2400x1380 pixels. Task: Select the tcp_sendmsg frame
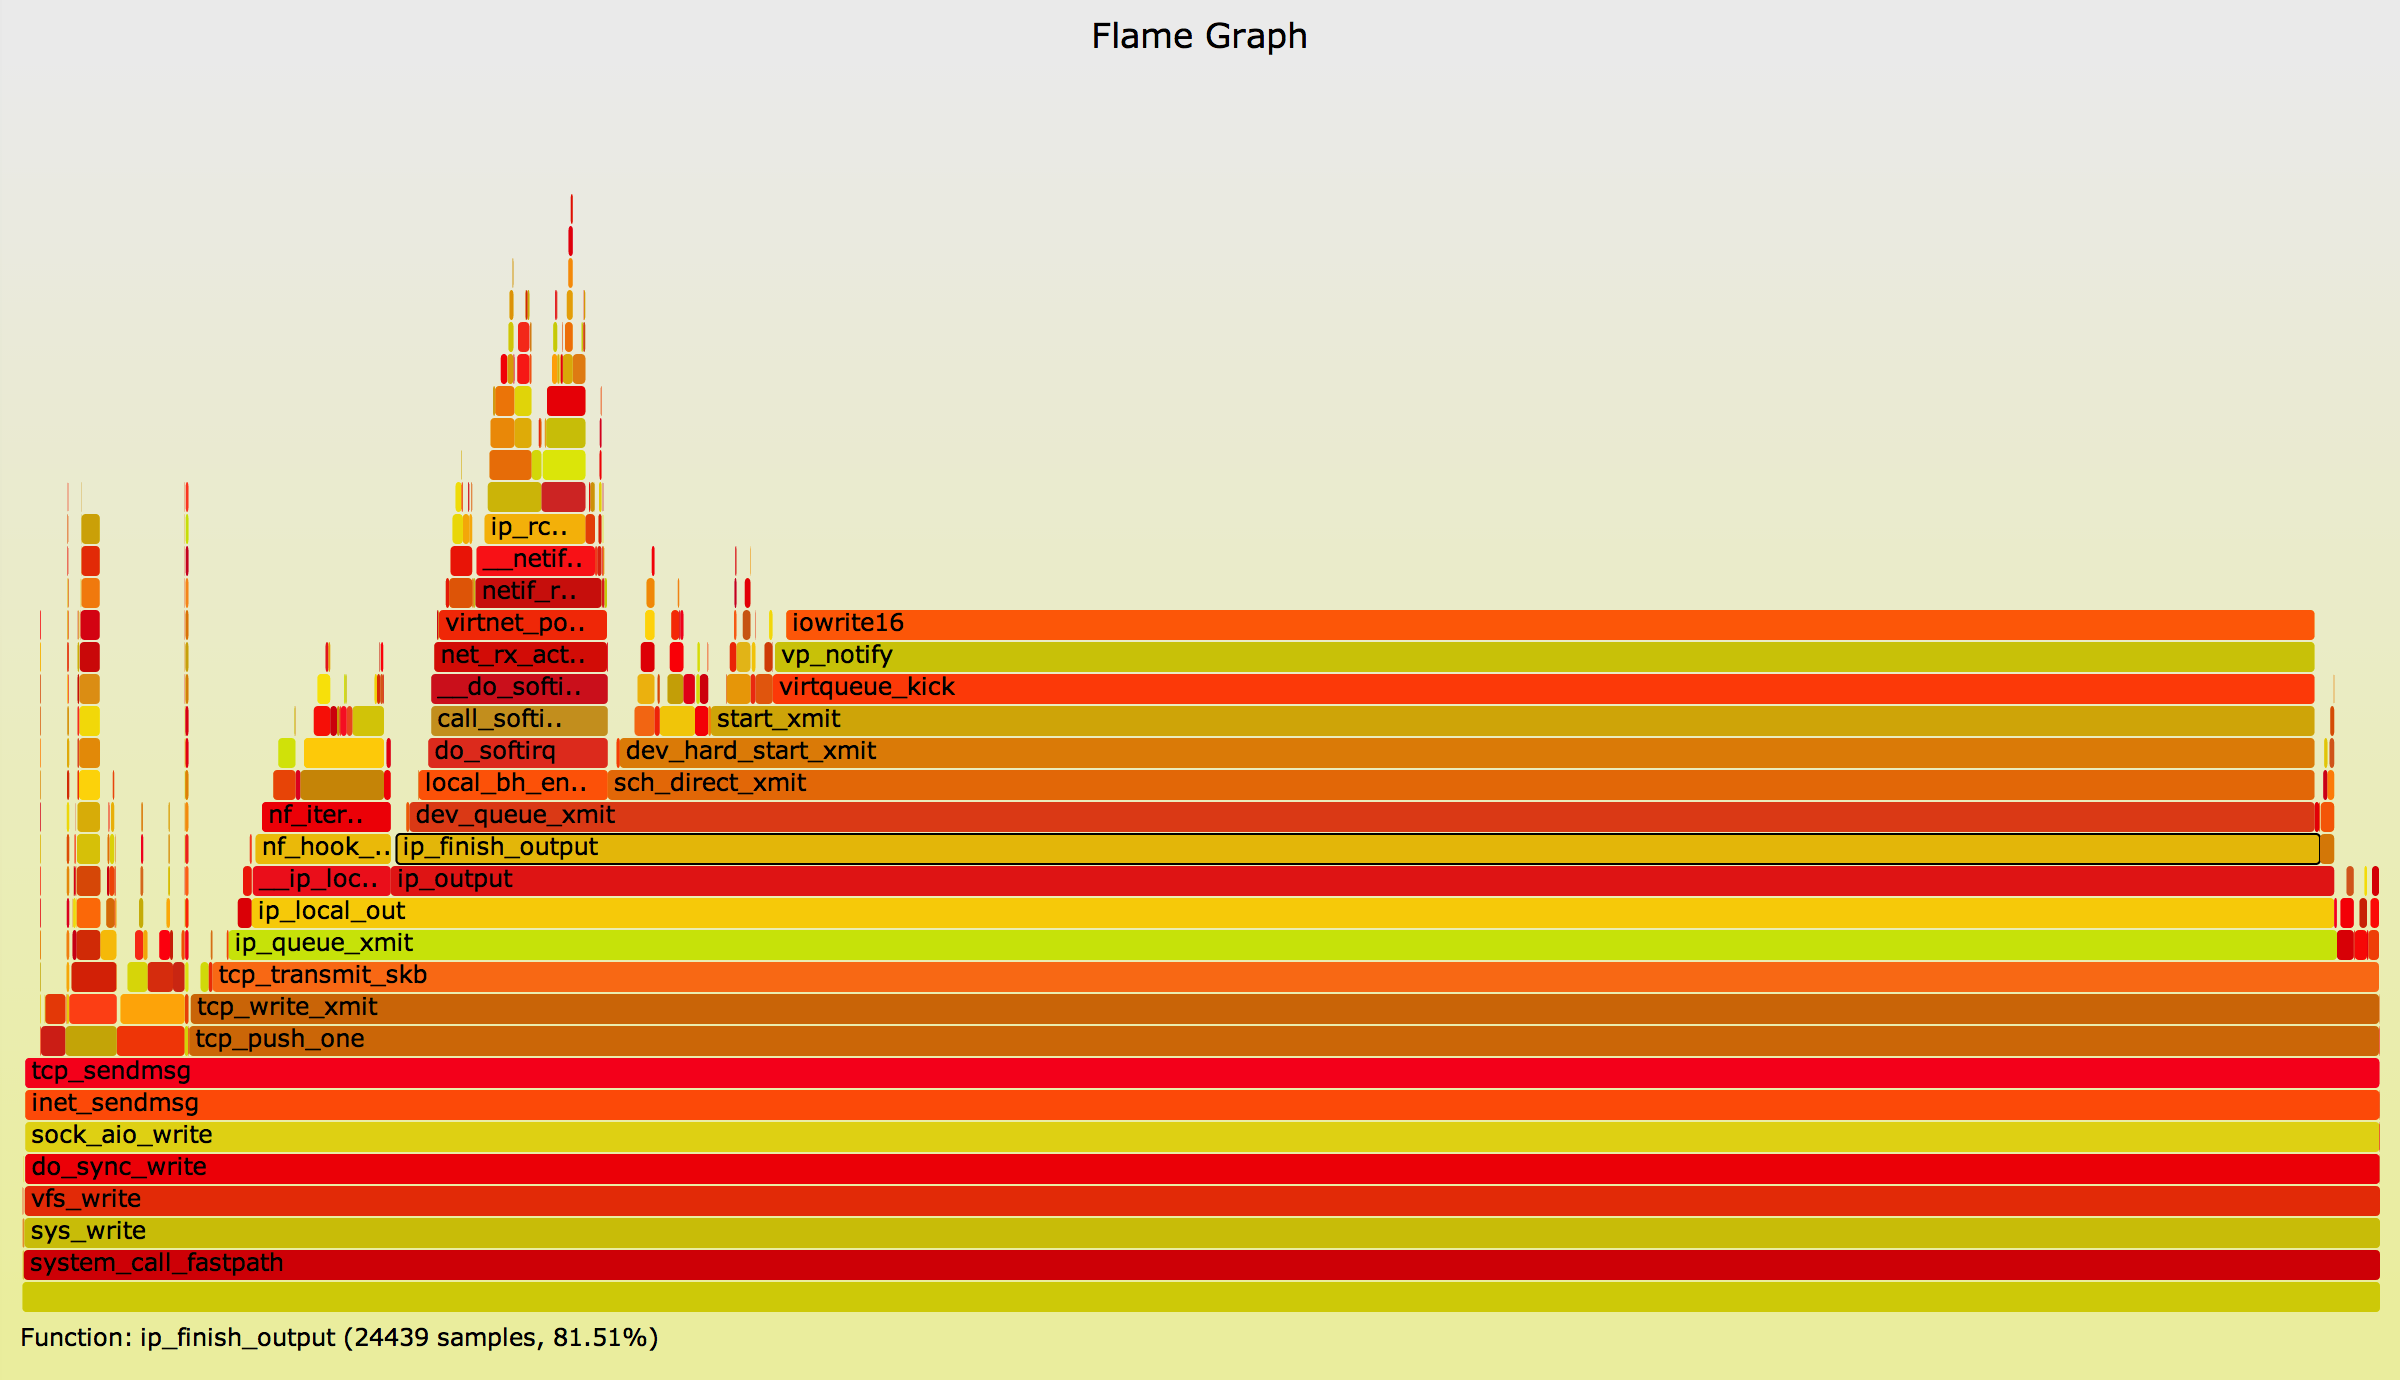[x=1201, y=1072]
